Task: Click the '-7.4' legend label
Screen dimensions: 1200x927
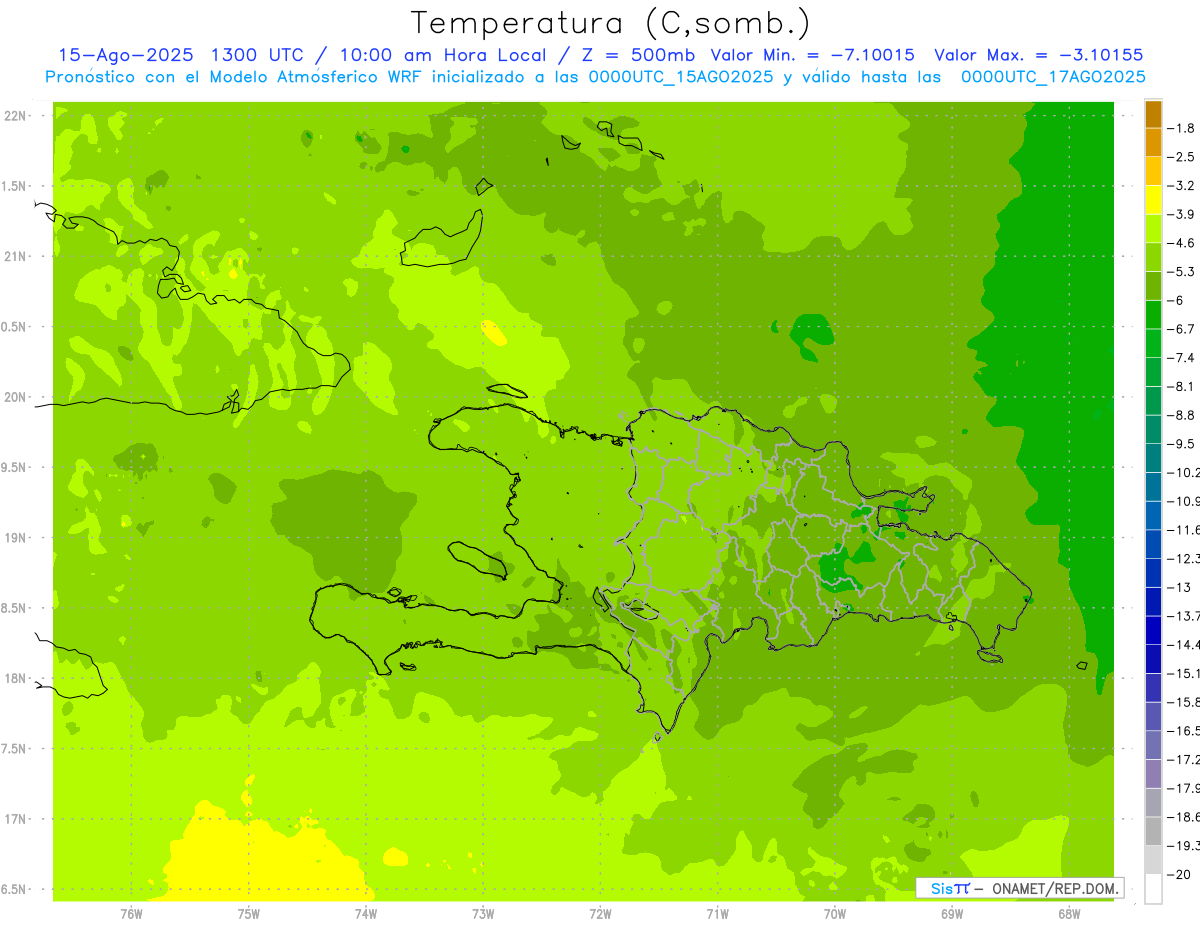Action: [x=1181, y=358]
